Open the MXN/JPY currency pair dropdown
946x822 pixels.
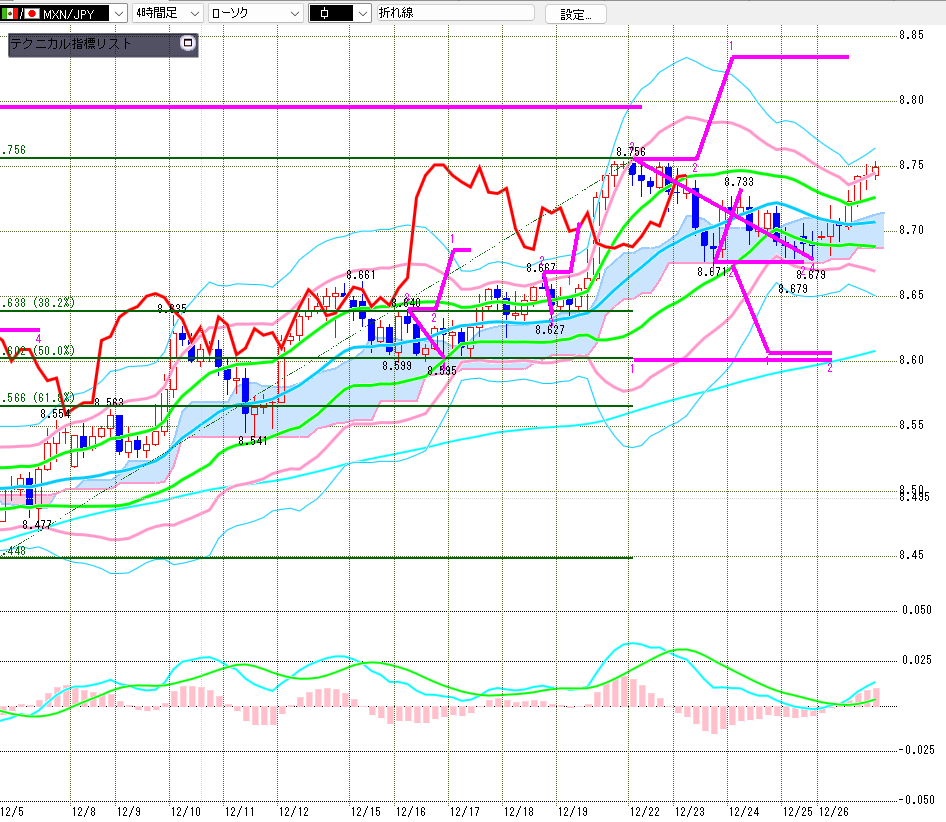click(x=118, y=14)
